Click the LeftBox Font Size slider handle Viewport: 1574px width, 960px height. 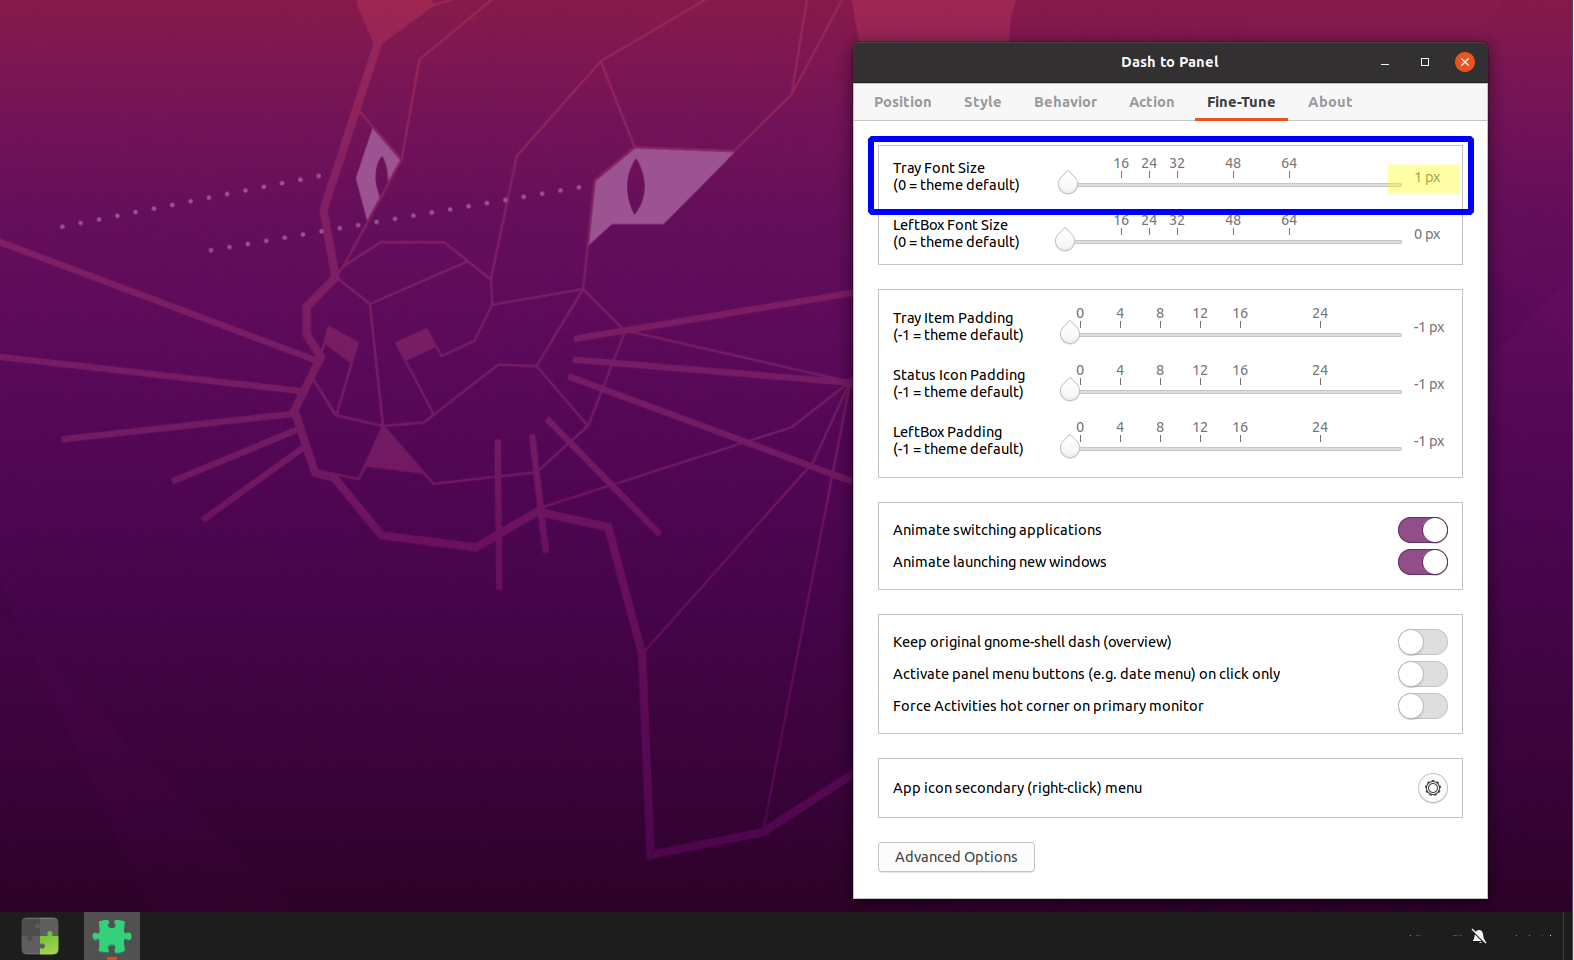pyautogui.click(x=1065, y=240)
